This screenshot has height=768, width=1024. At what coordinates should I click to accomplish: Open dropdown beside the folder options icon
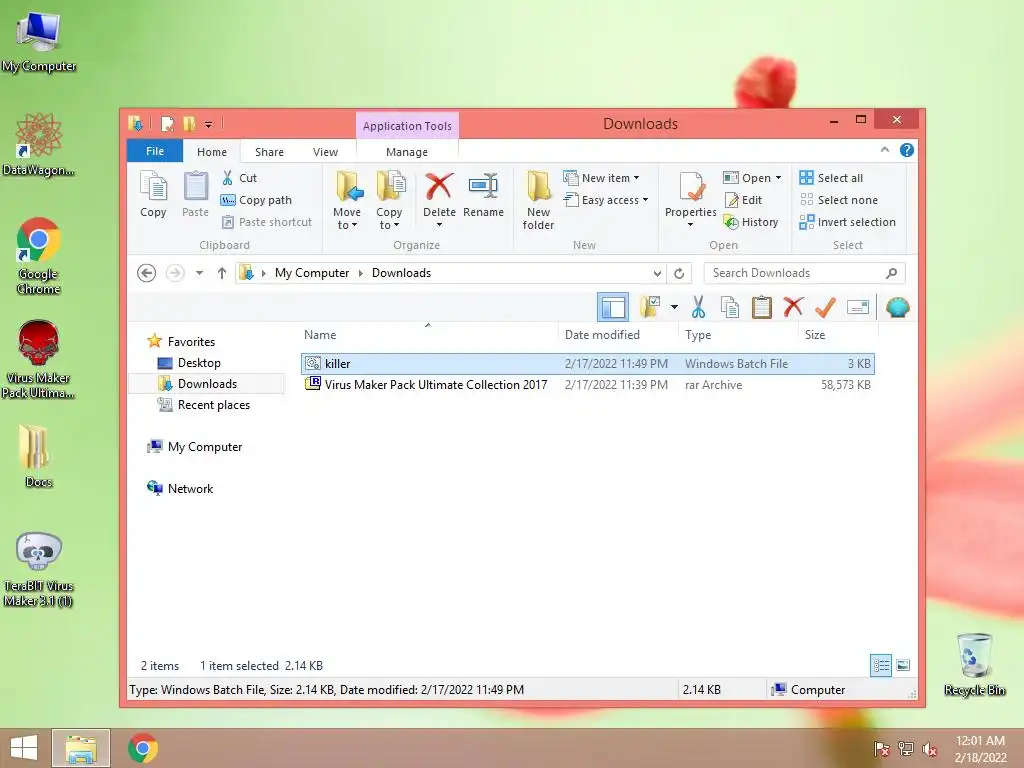point(674,307)
